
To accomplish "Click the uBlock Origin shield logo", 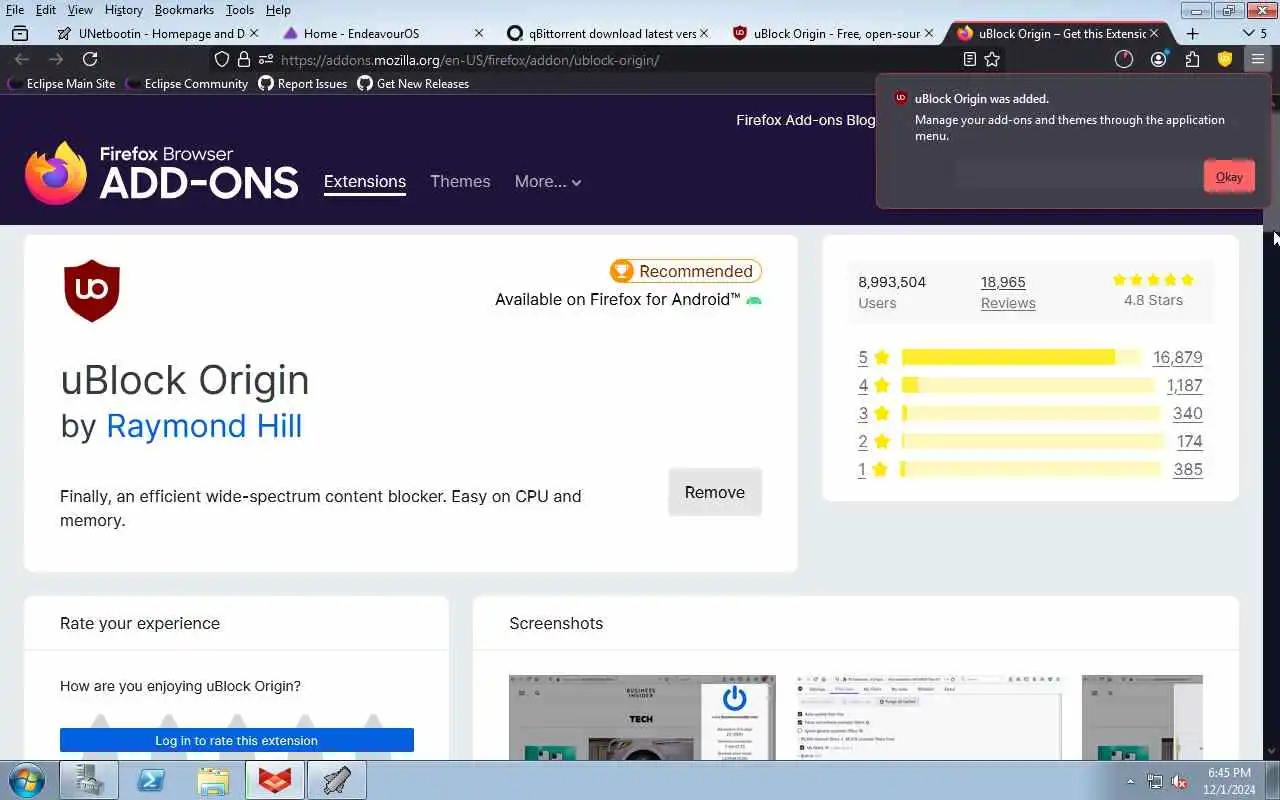I will (92, 291).
